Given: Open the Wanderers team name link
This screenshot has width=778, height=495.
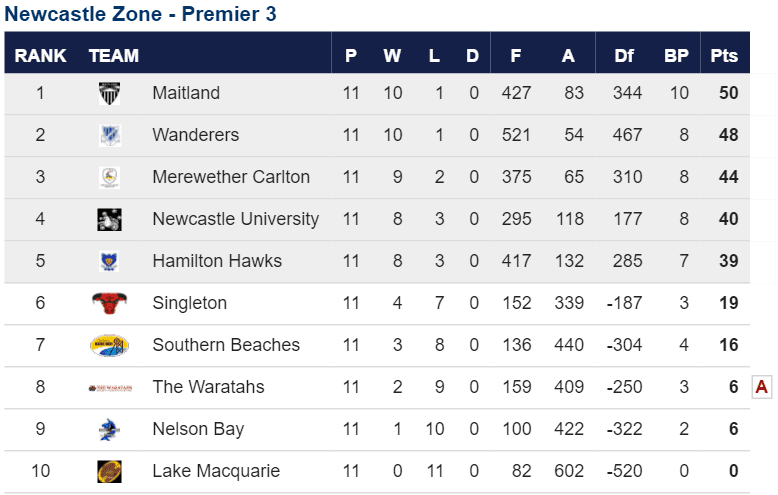Looking at the screenshot, I should click(x=195, y=135).
